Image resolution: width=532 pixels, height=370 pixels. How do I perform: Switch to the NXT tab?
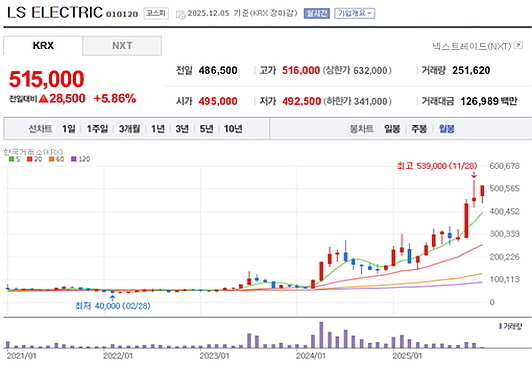click(122, 45)
